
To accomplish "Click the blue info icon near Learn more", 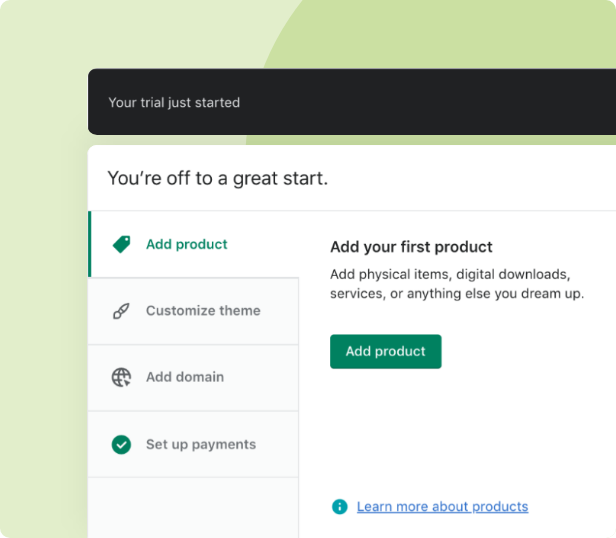I will click(x=340, y=507).
